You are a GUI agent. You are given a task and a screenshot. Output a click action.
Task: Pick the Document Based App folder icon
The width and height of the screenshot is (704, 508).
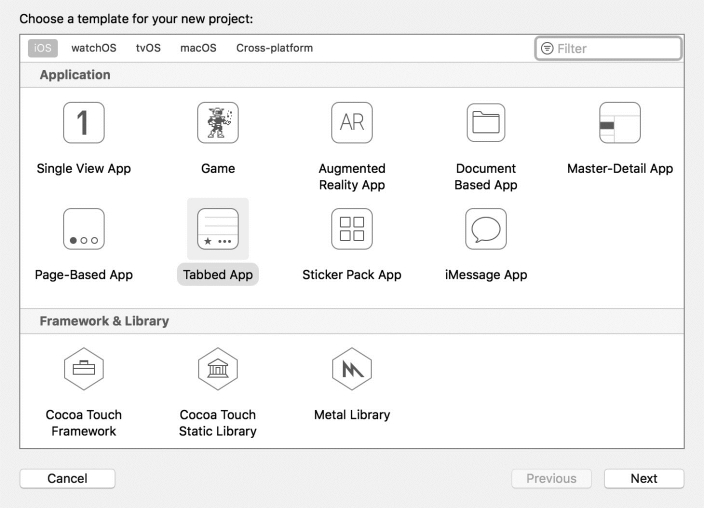[486, 123]
